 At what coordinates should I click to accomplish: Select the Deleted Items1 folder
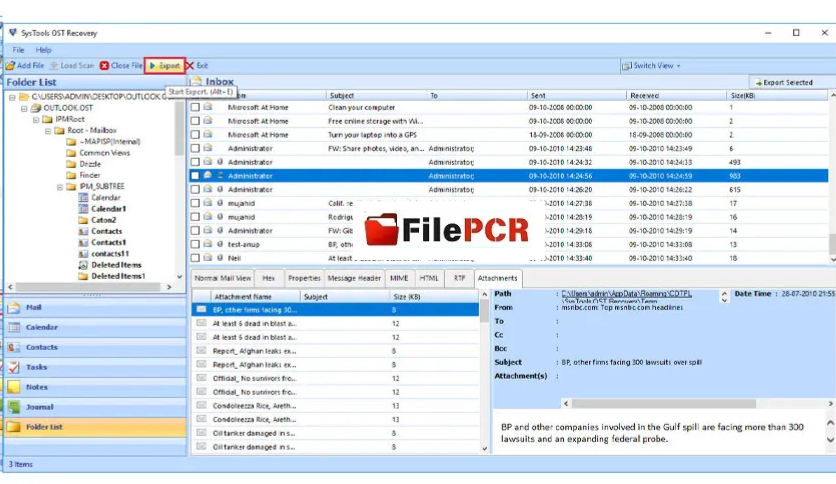click(x=118, y=276)
